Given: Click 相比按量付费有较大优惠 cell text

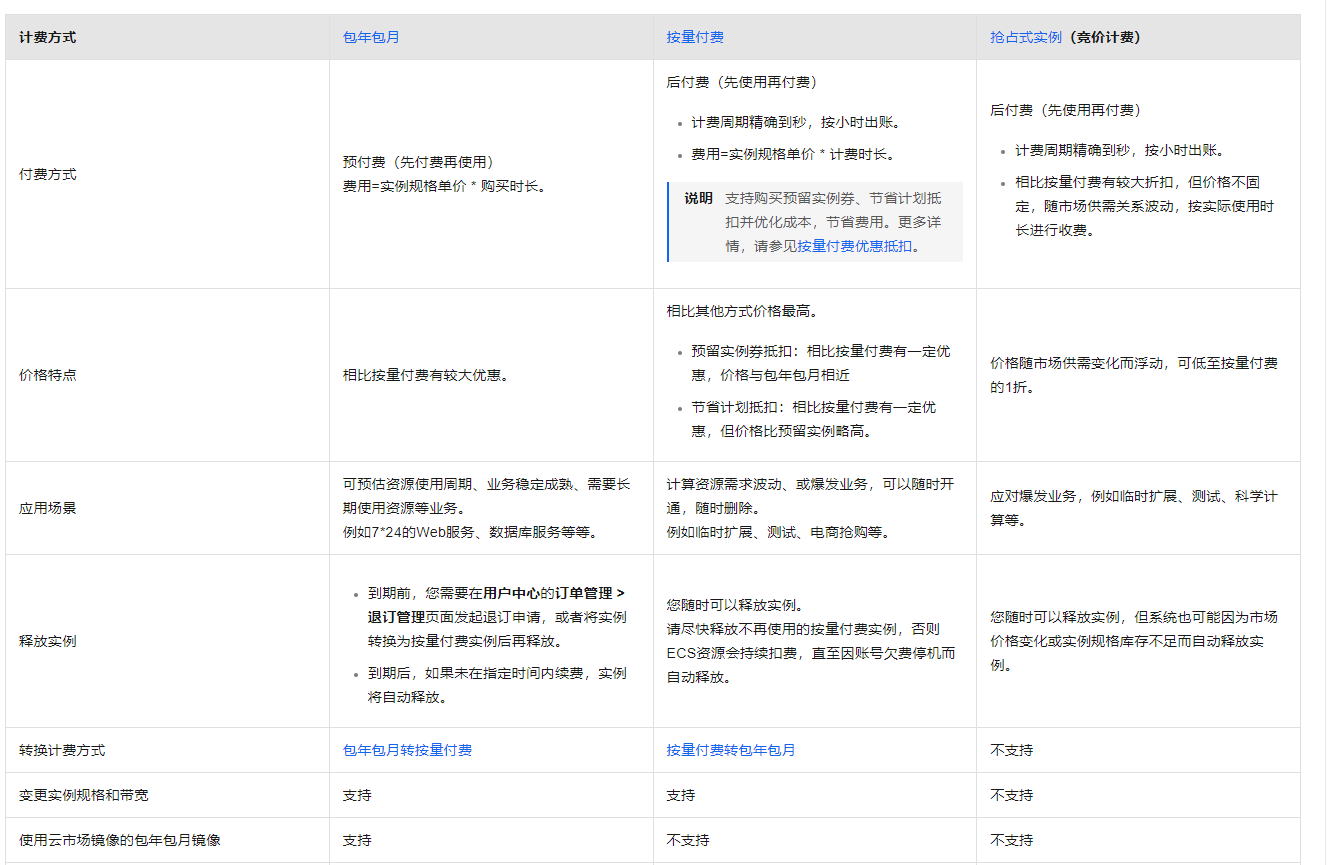Looking at the screenshot, I should [x=426, y=375].
